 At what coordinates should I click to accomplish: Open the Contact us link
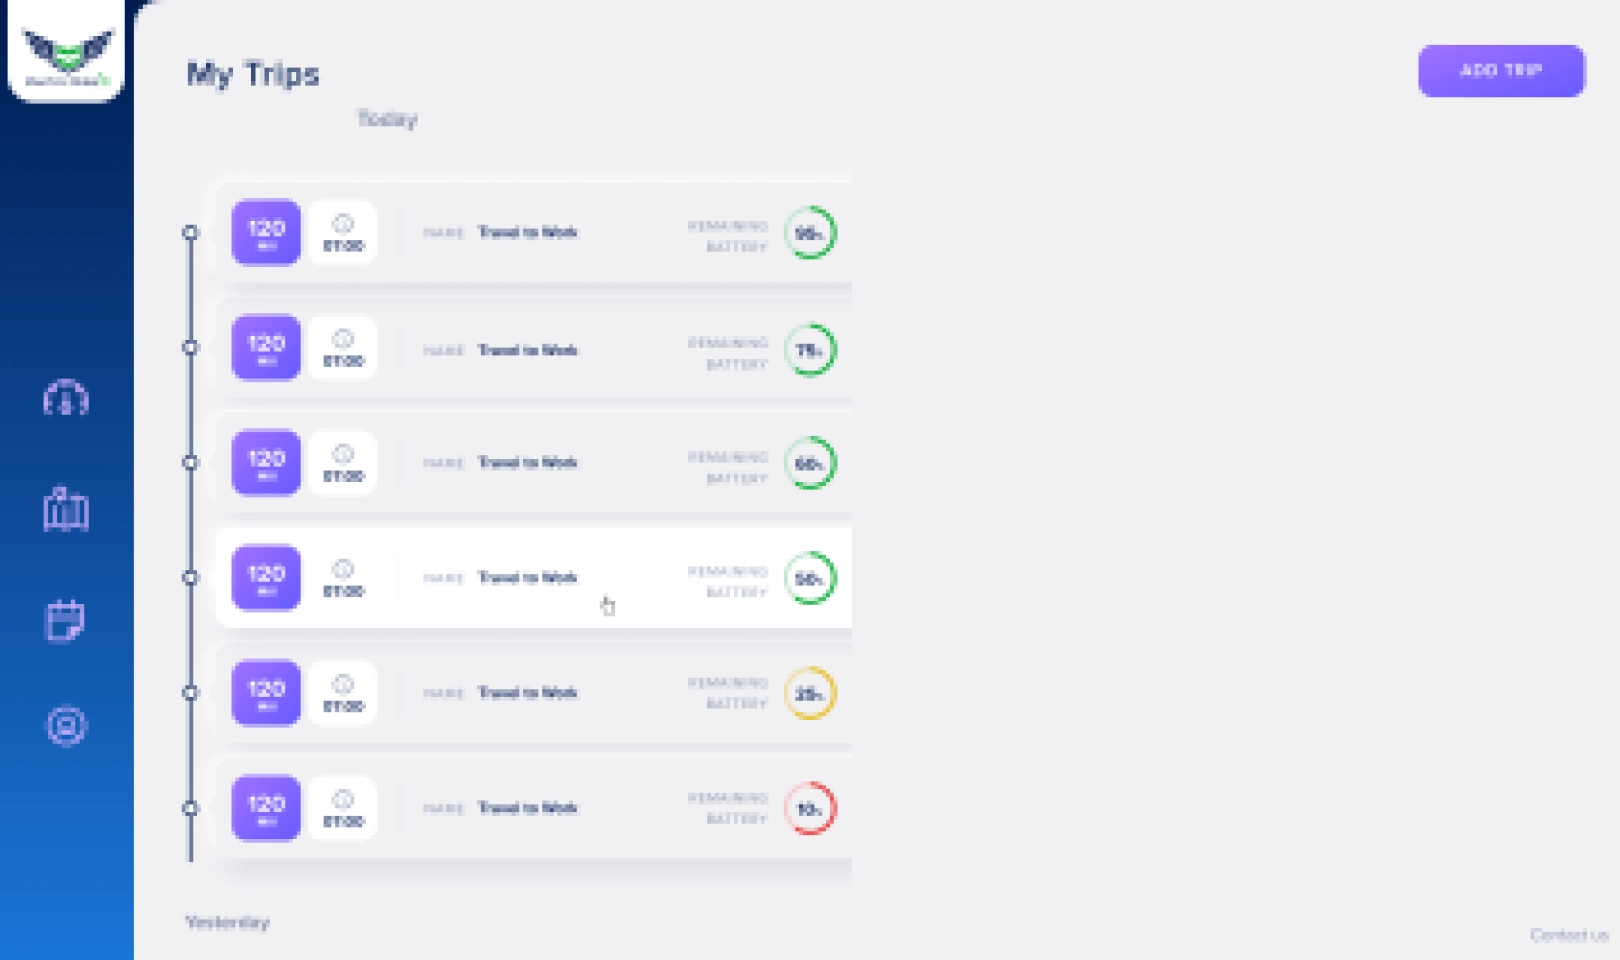point(1568,935)
